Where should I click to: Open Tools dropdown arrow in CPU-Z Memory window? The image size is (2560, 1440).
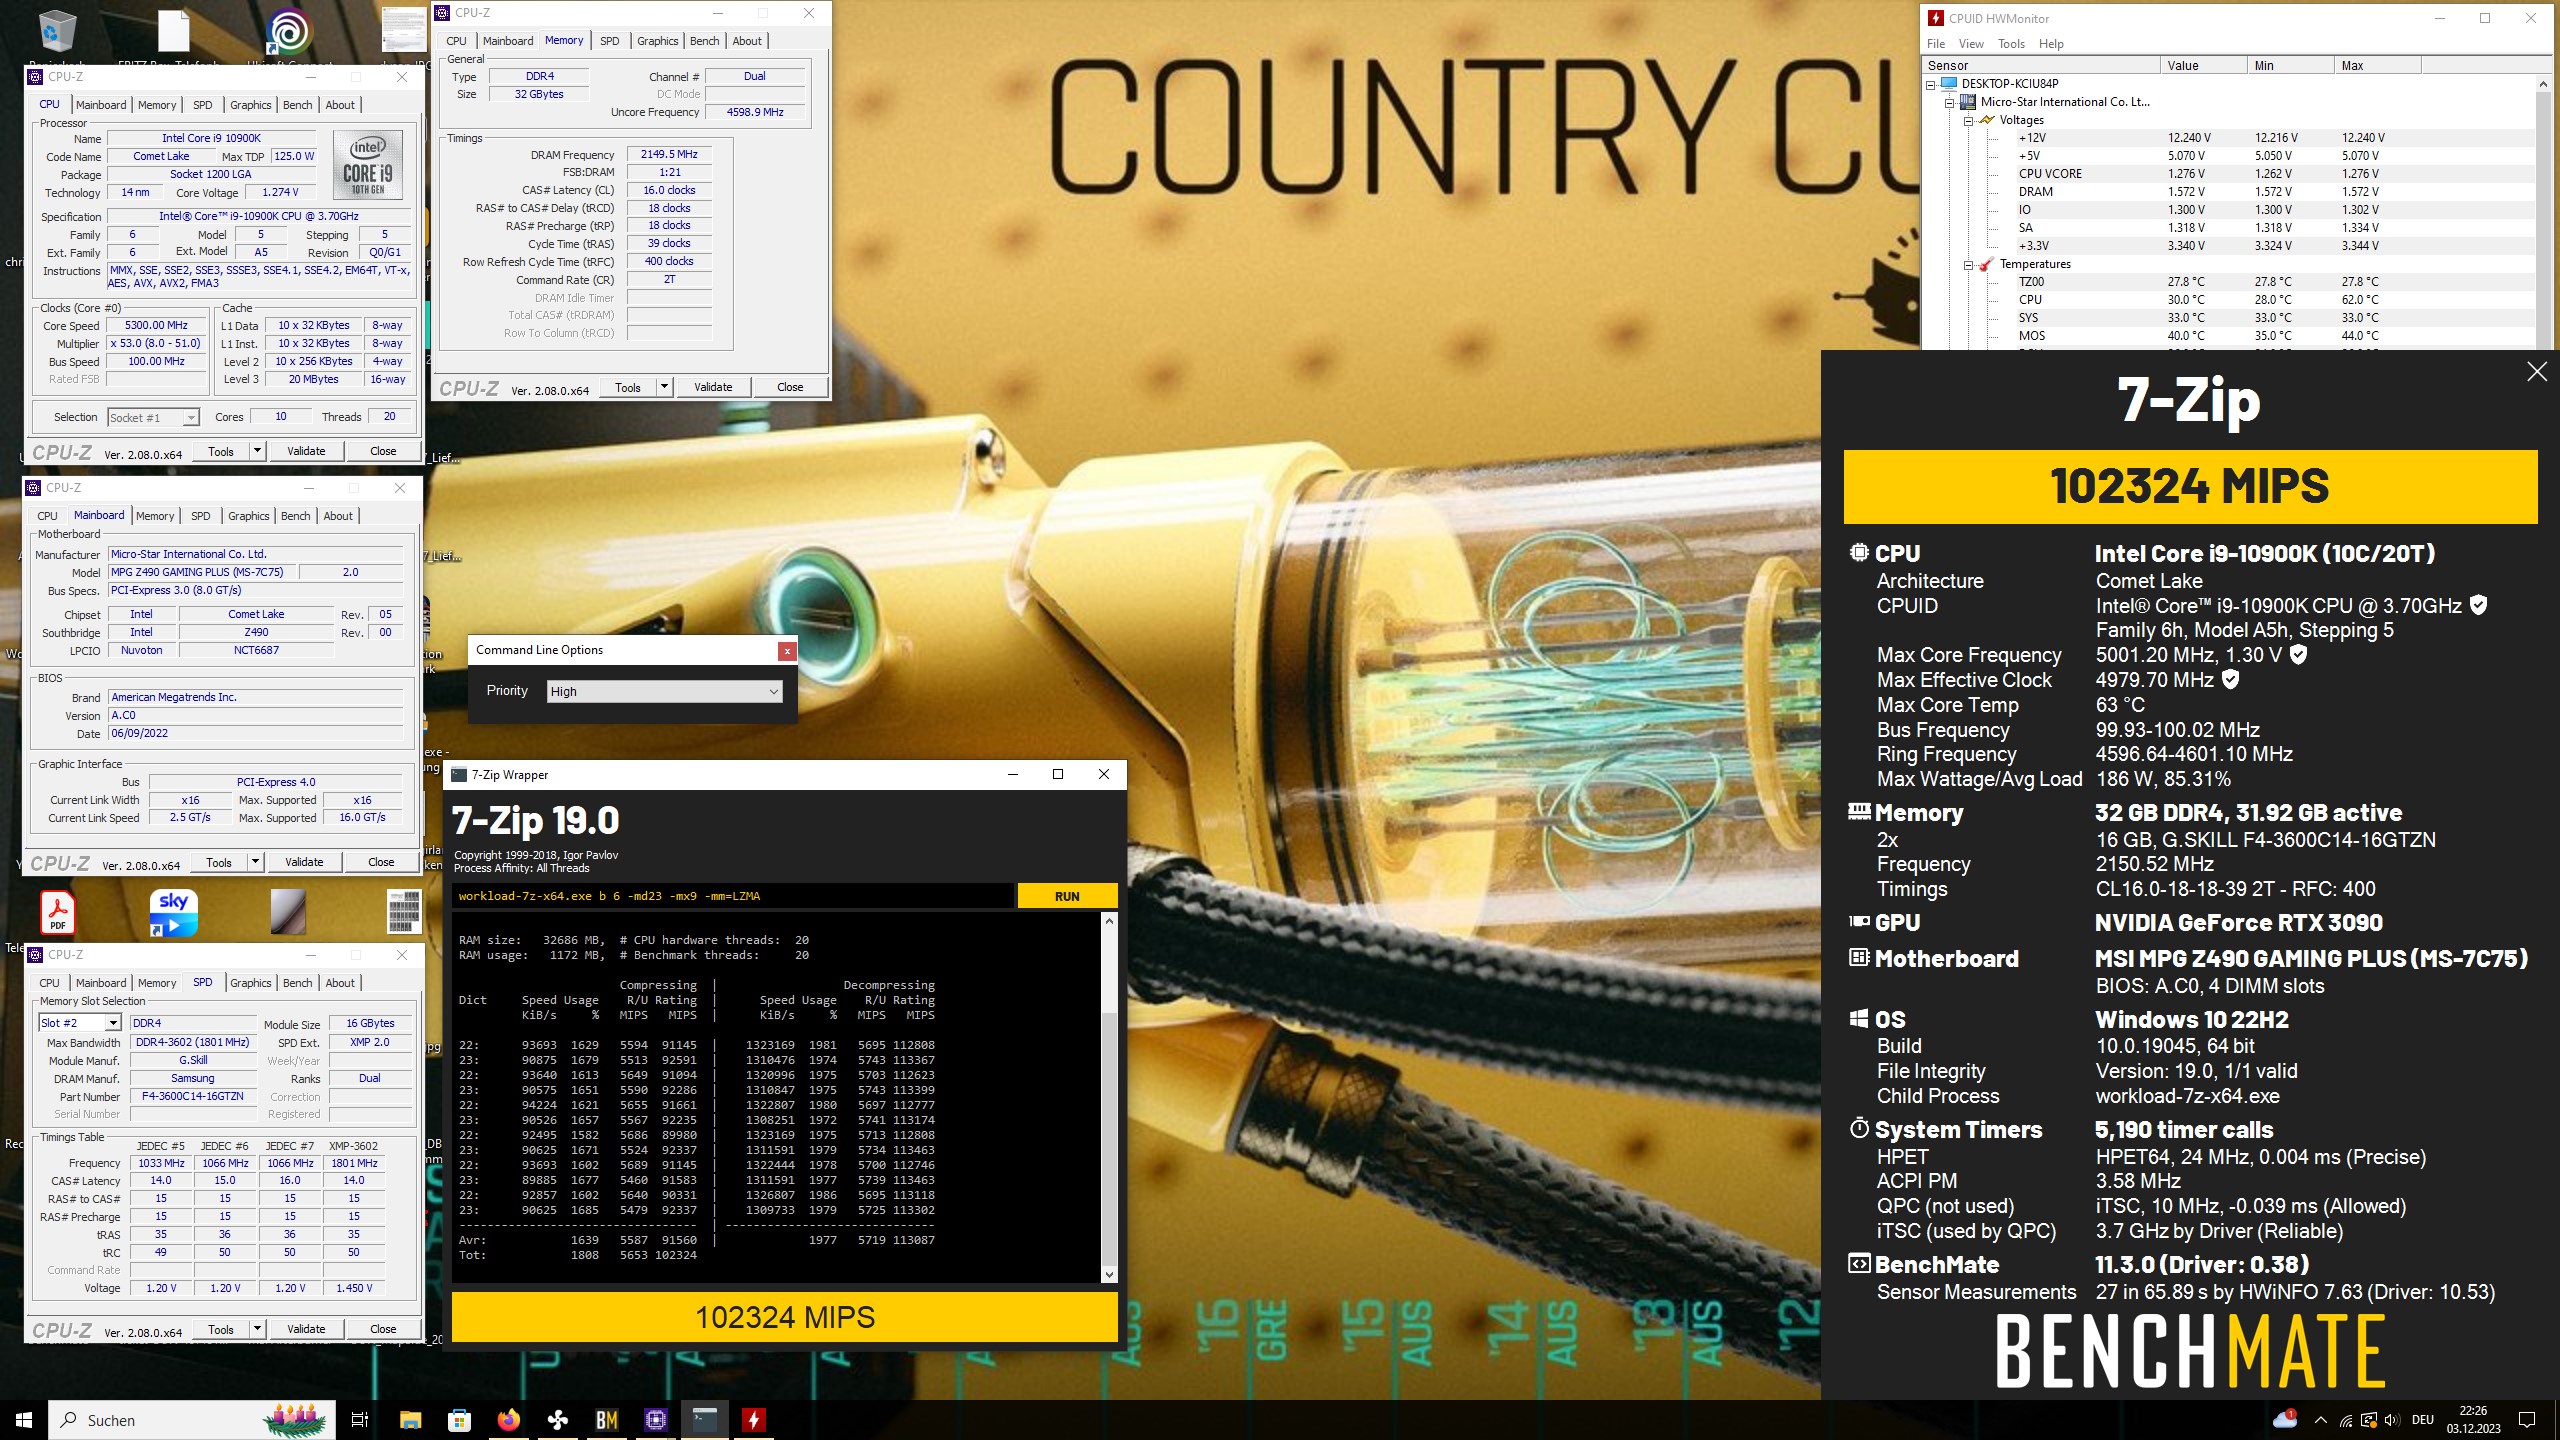click(664, 387)
